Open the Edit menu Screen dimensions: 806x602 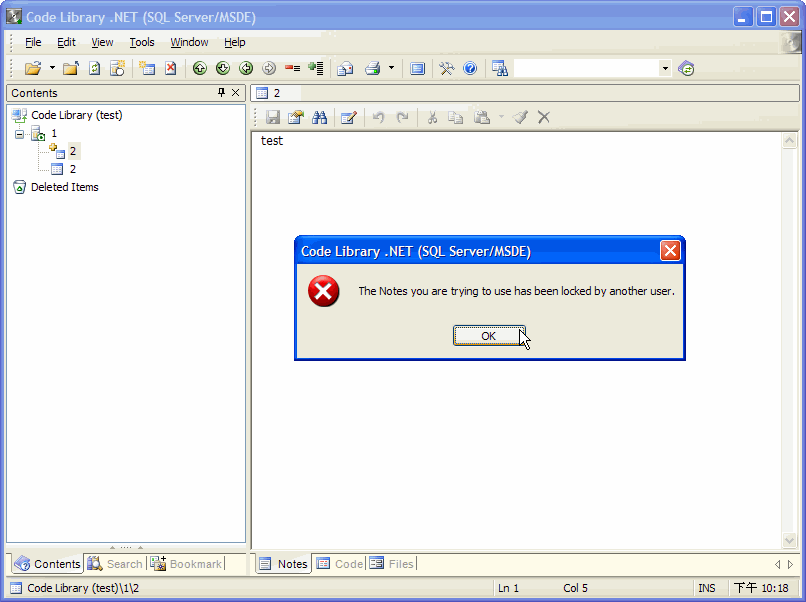click(66, 42)
